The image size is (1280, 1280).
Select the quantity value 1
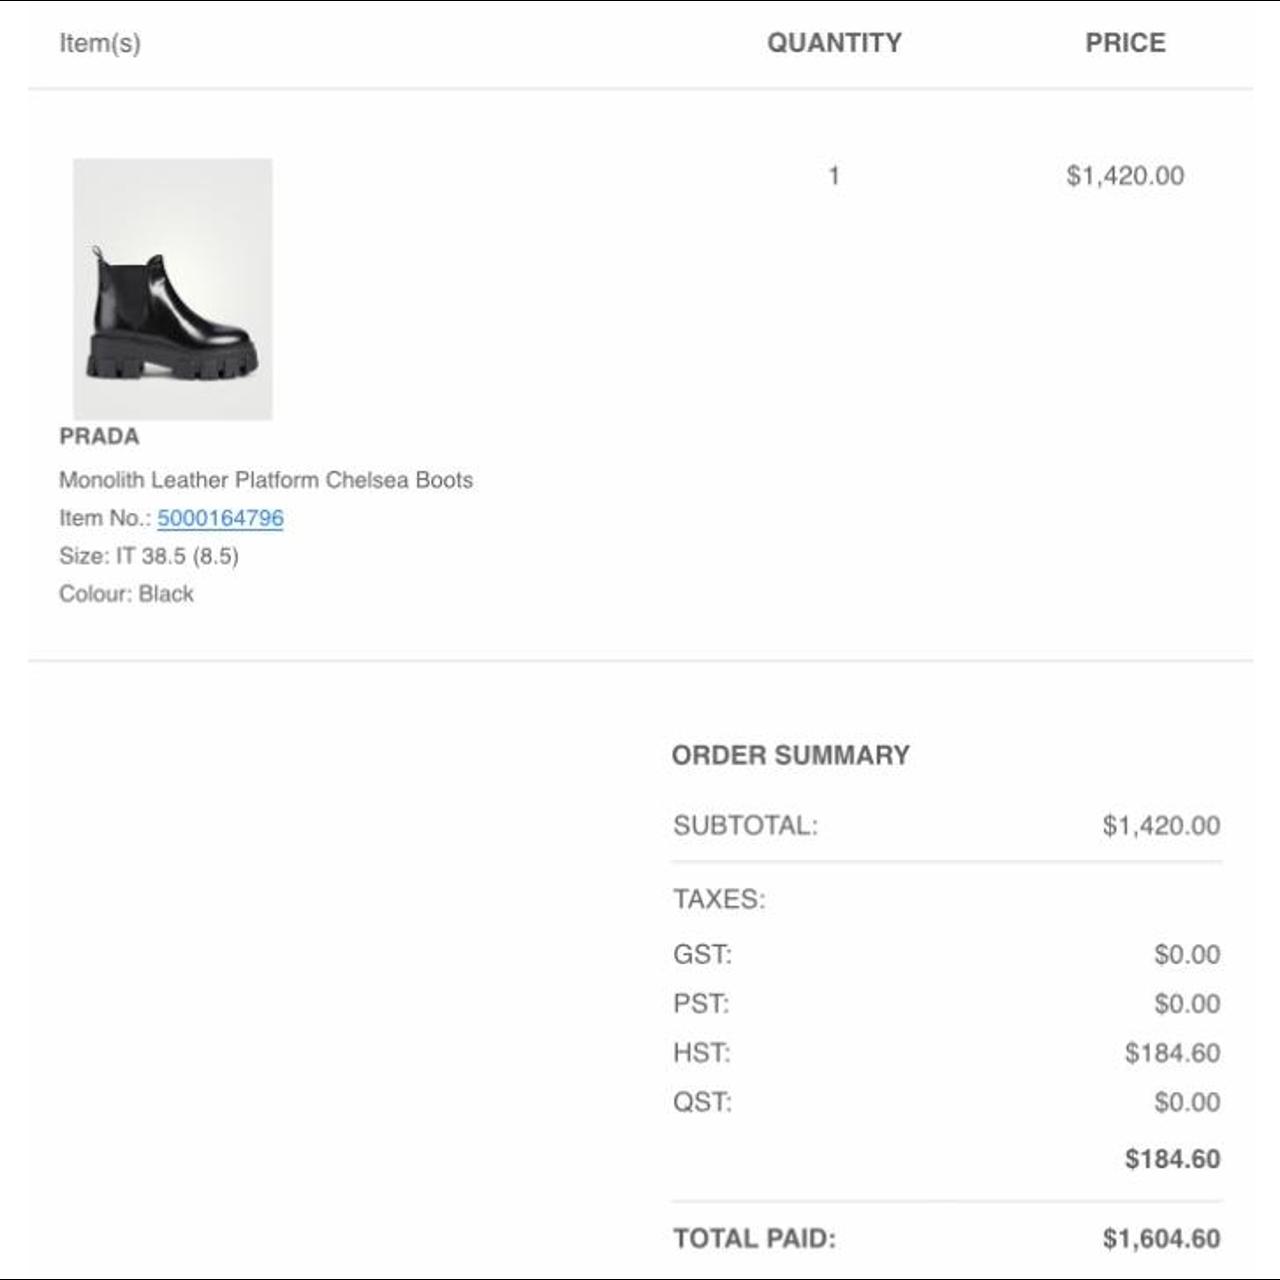[832, 175]
